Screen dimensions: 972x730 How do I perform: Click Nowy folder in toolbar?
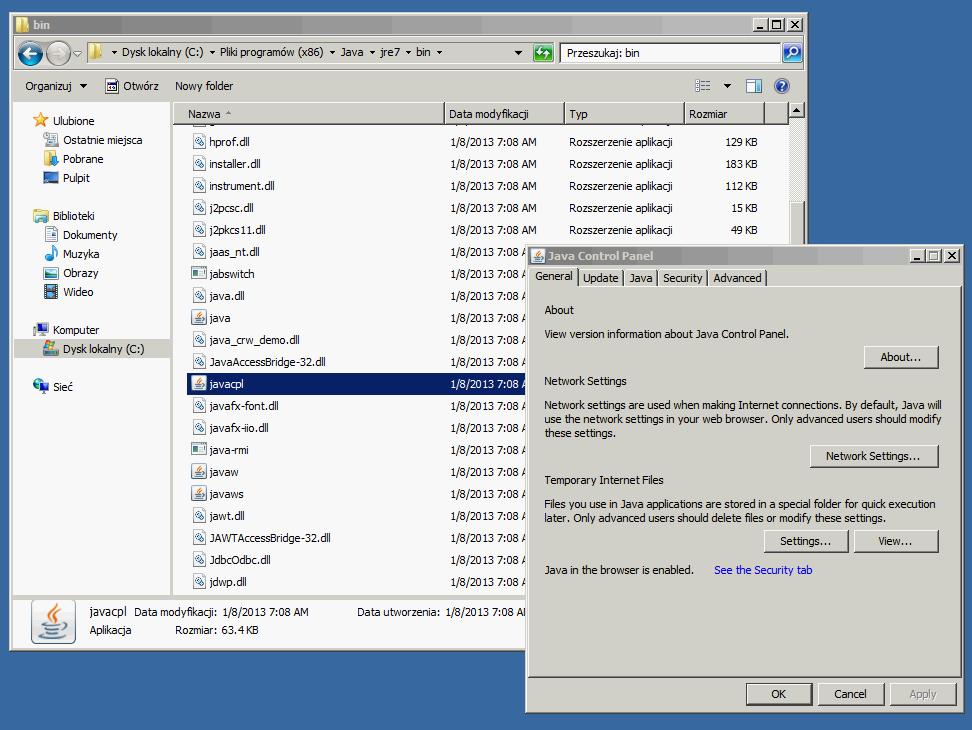point(204,86)
